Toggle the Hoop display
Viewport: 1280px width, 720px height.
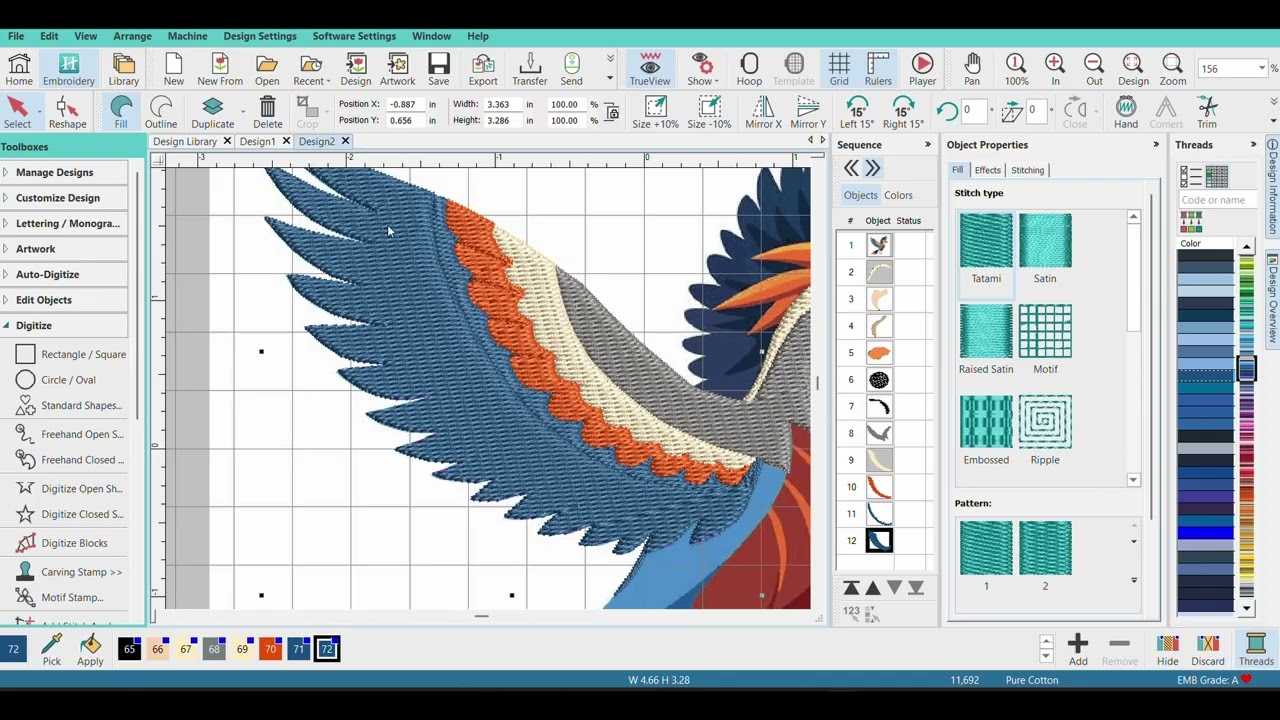[749, 69]
